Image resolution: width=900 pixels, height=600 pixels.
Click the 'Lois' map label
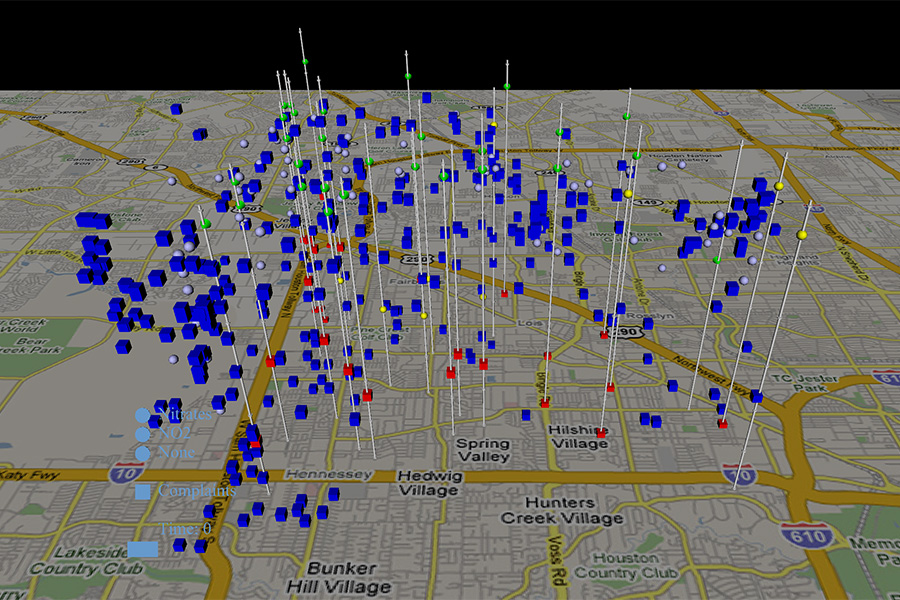pos(530,323)
